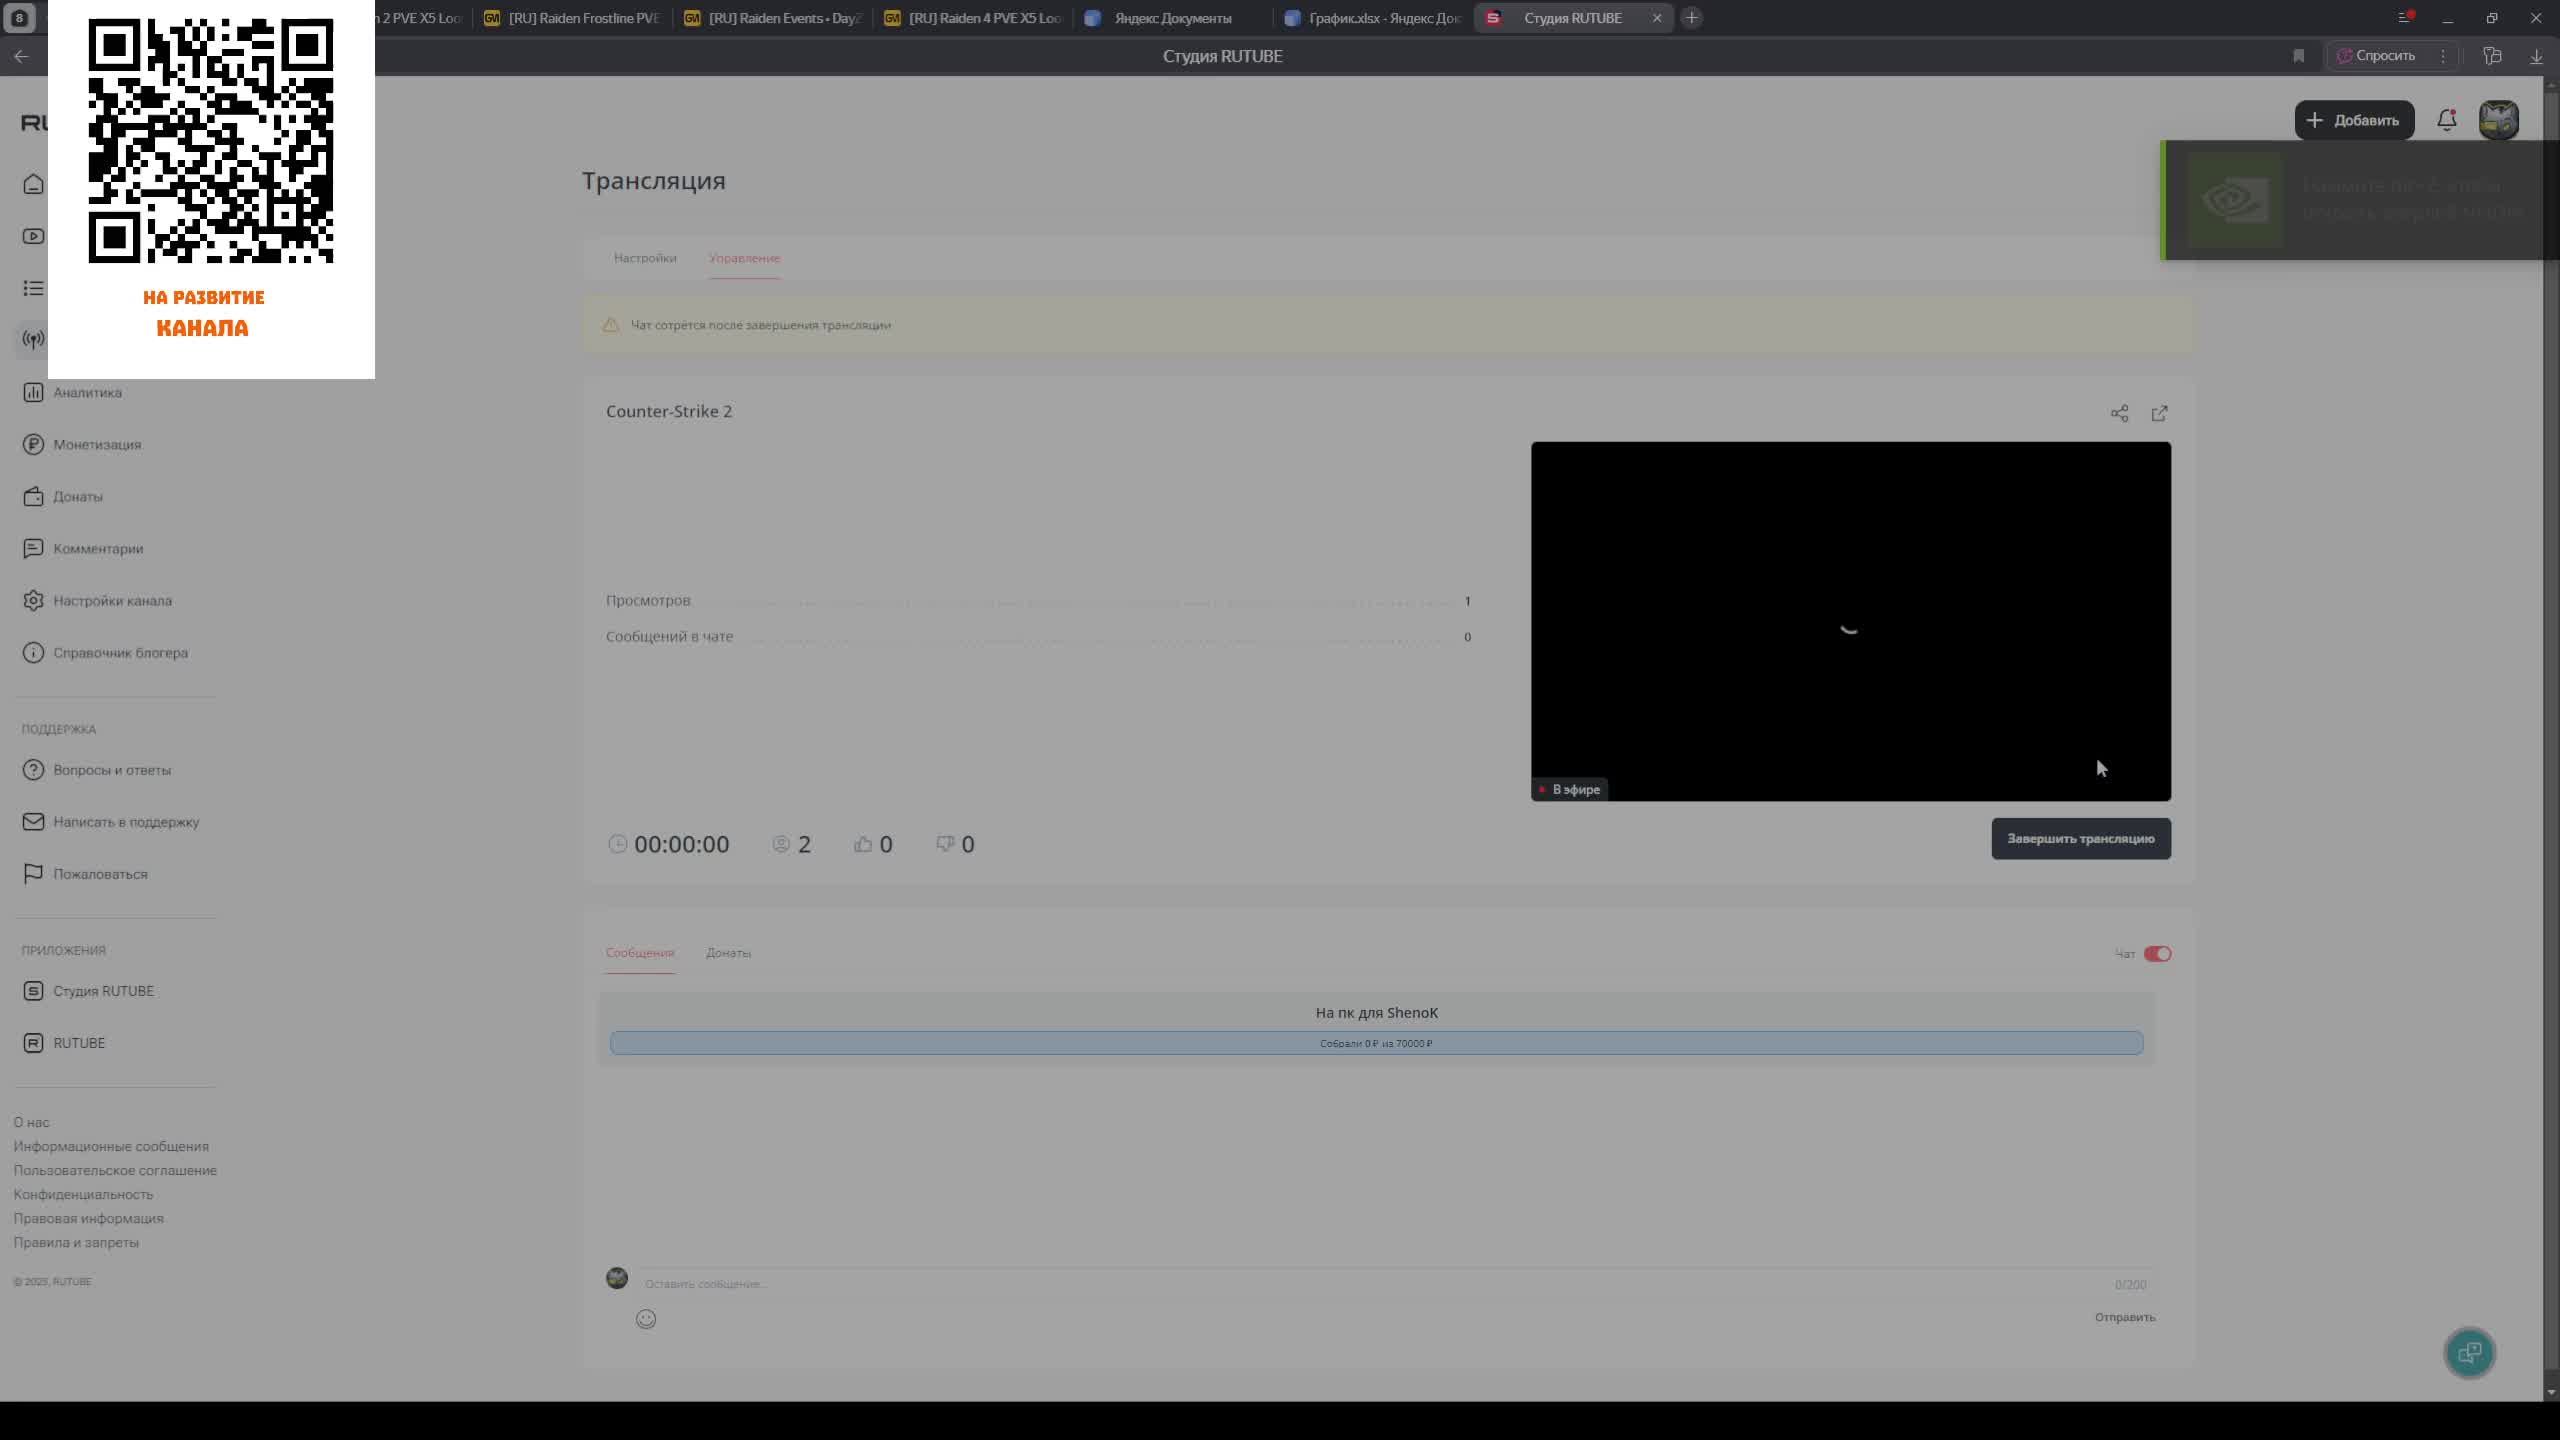Click the Оставить сообщение chat input
The height and width of the screenshot is (1440, 2560).
coord(1376,1283)
